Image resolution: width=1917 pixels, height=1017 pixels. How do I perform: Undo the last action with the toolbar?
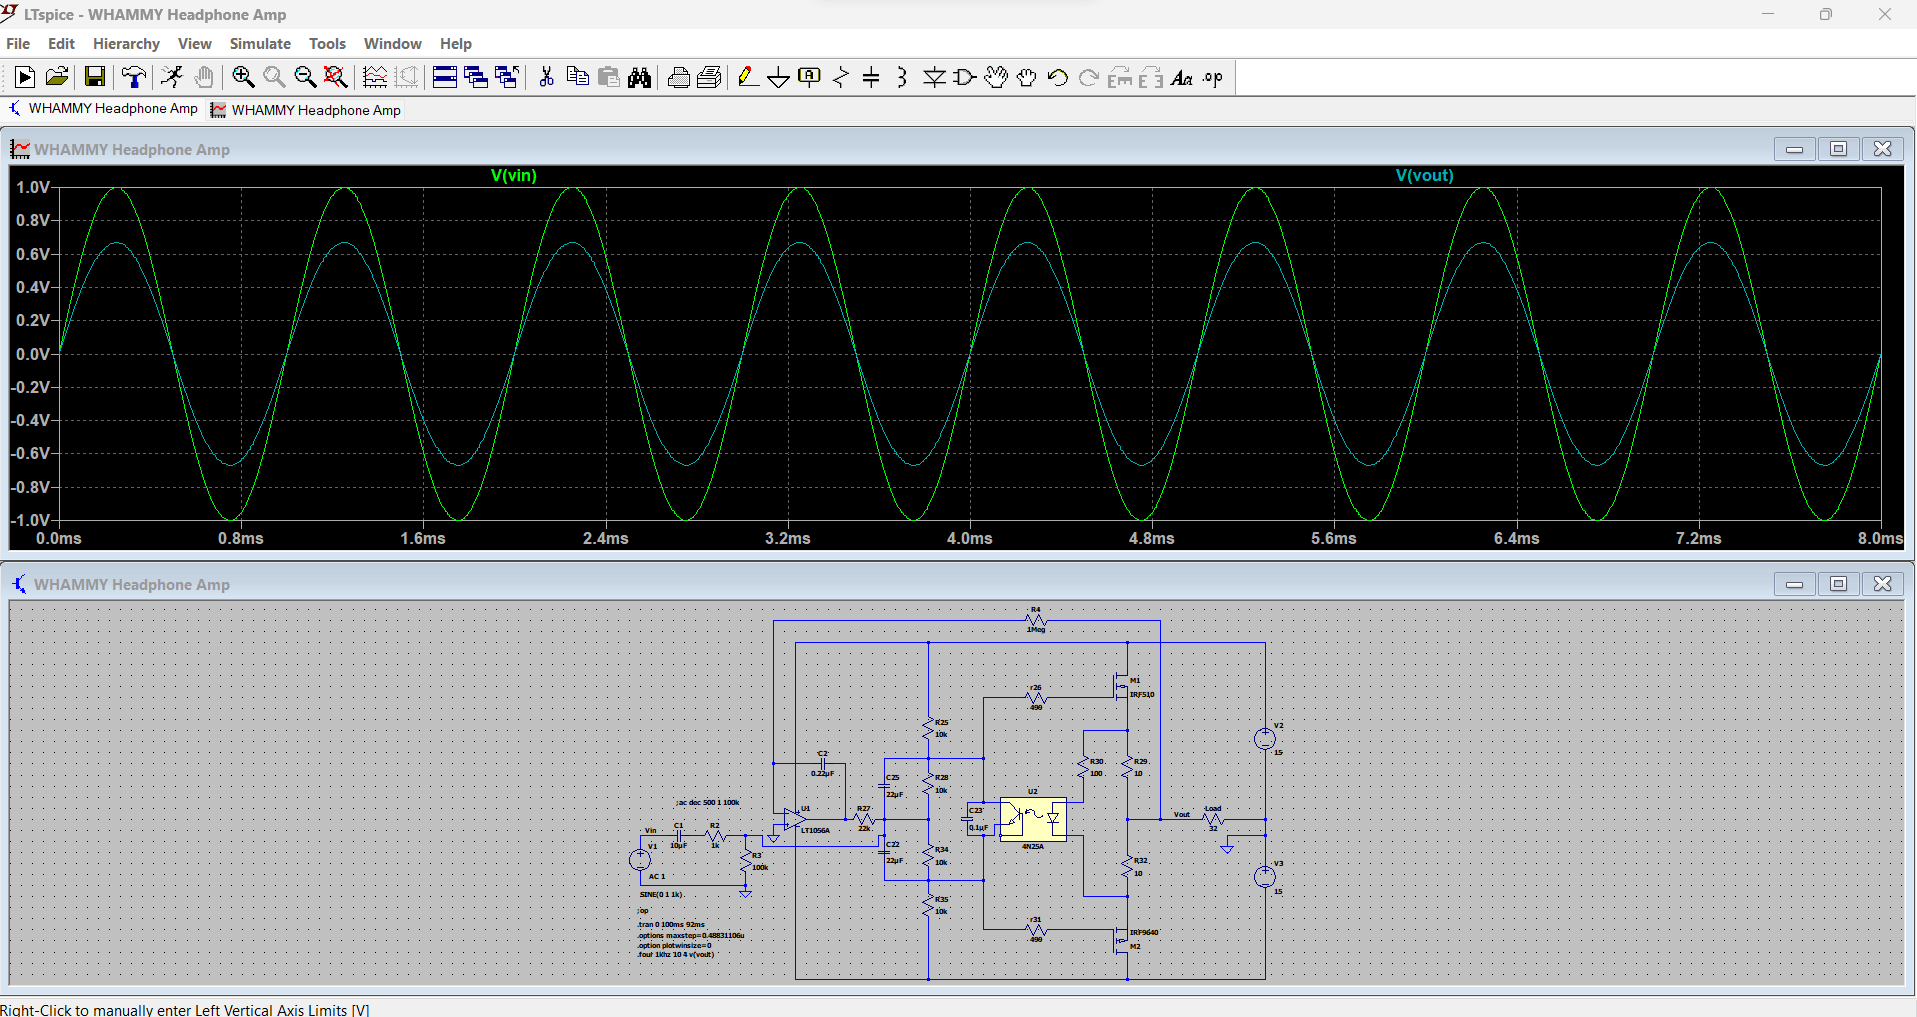(1058, 77)
